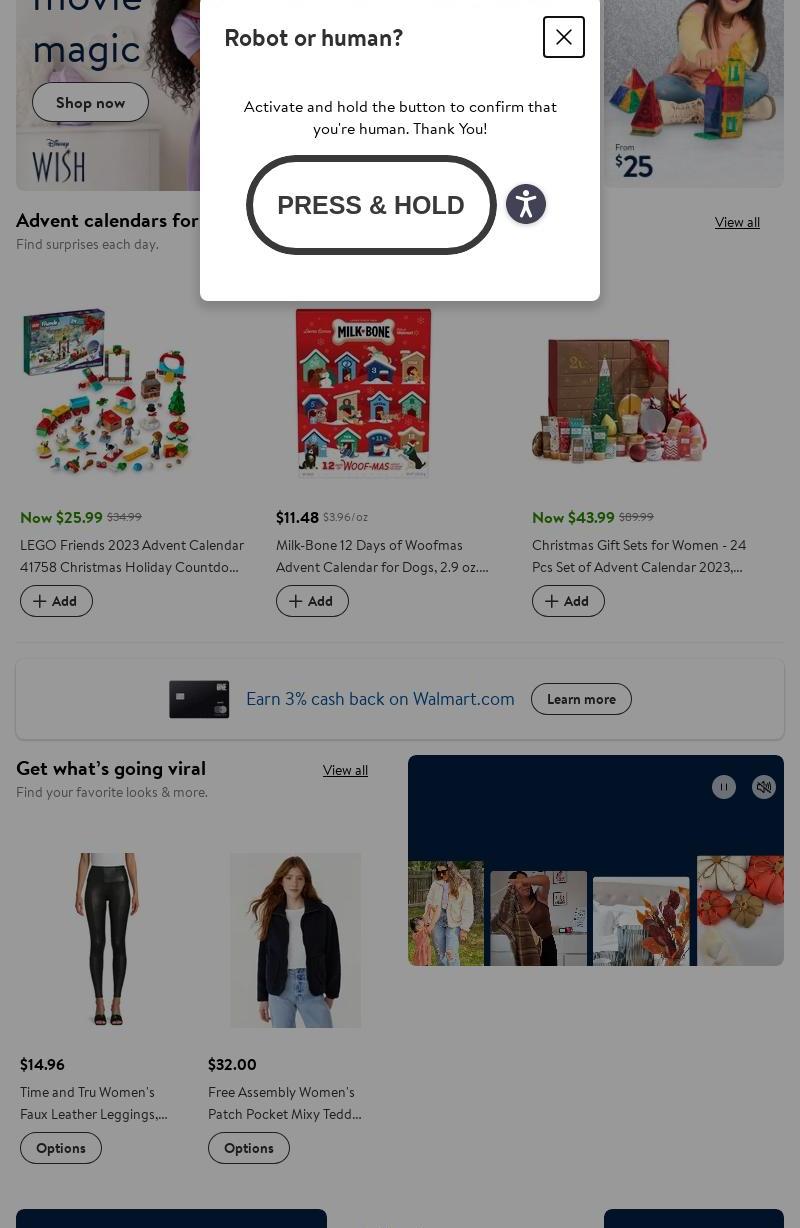Open the pumpkin decor video thumbnail

point(741,910)
